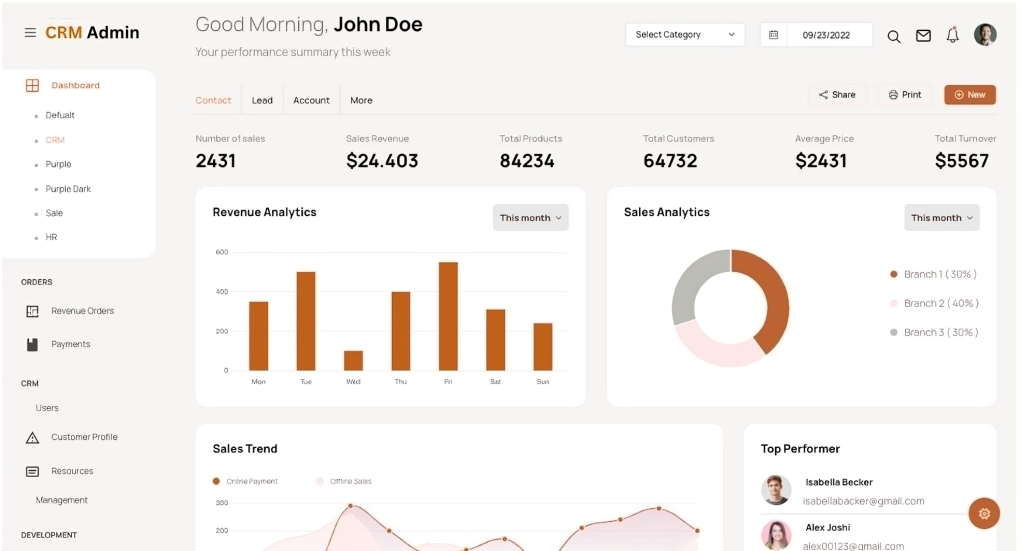Screen dimensions: 1020x551
Task: Click the Customer Profile warning icon
Action: tap(32, 438)
